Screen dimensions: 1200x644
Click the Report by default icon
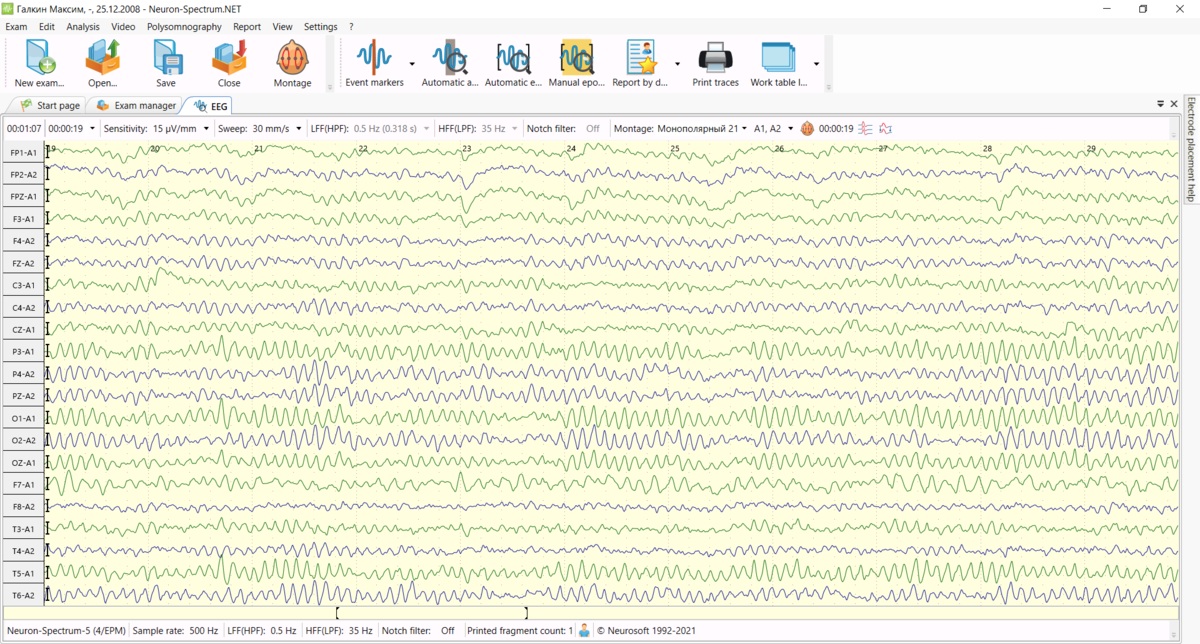(640, 58)
